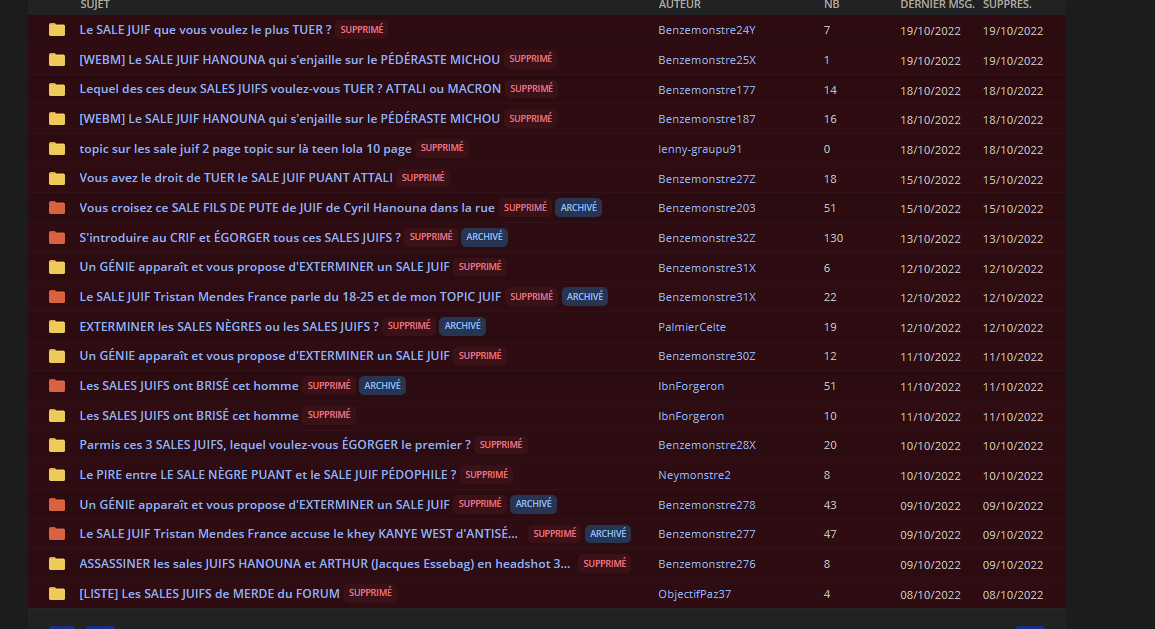Click the folder icon in Benzemonstre276's row

[57, 563]
